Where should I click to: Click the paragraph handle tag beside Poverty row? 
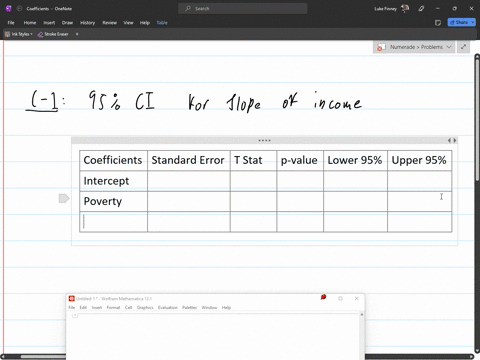(x=64, y=199)
